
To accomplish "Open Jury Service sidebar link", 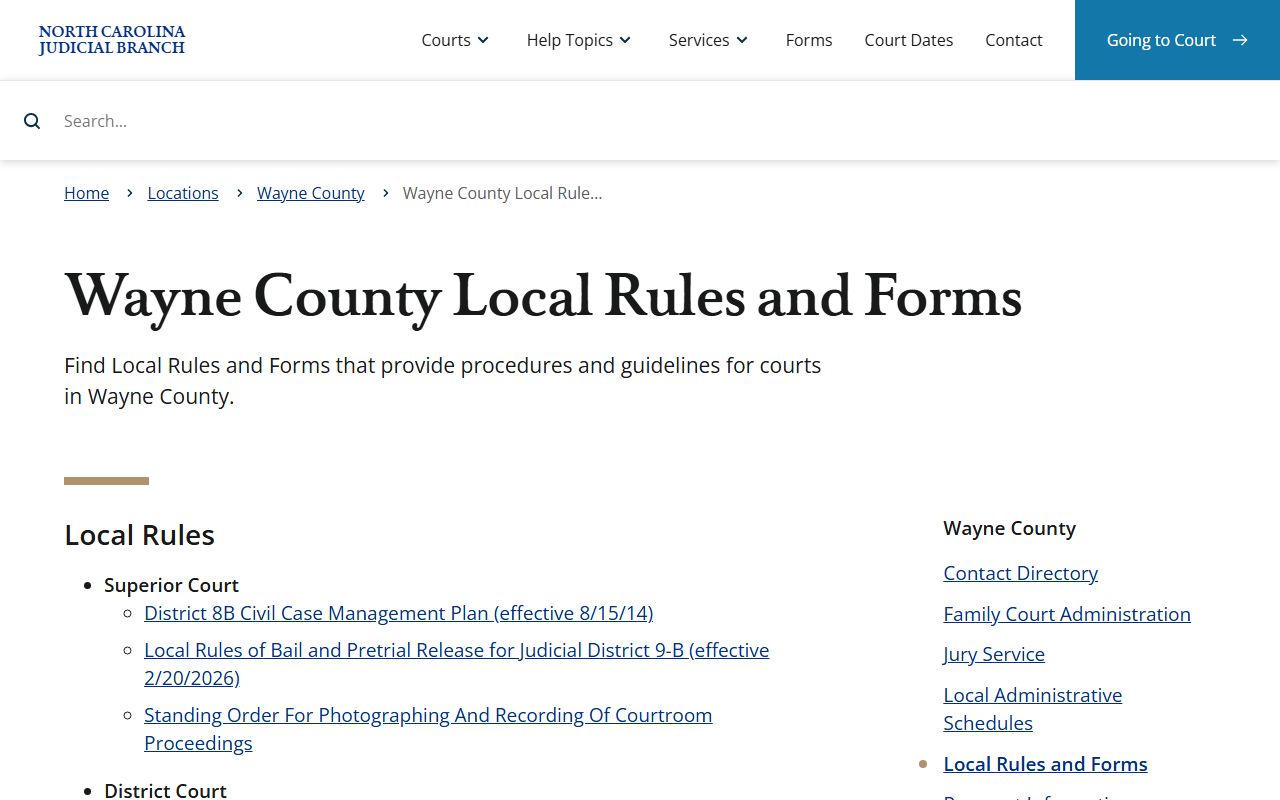I will (994, 654).
